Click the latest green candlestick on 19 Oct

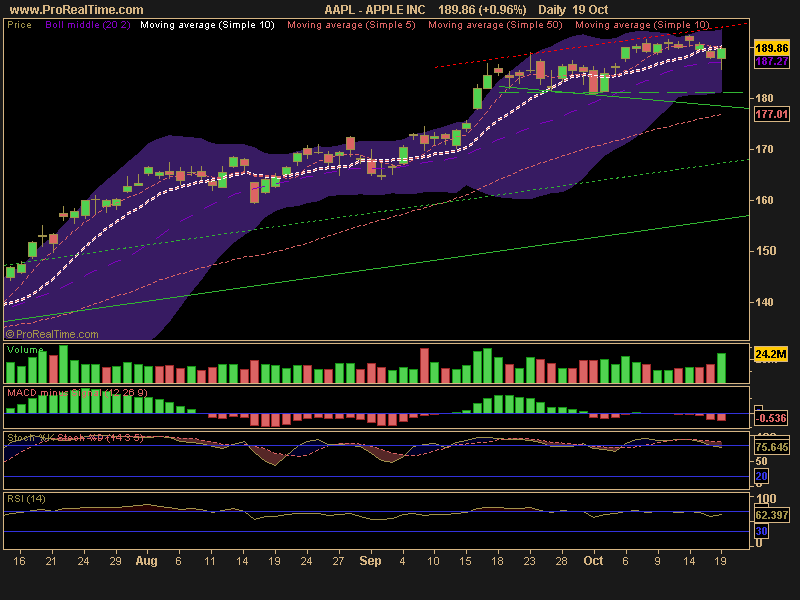pos(721,54)
